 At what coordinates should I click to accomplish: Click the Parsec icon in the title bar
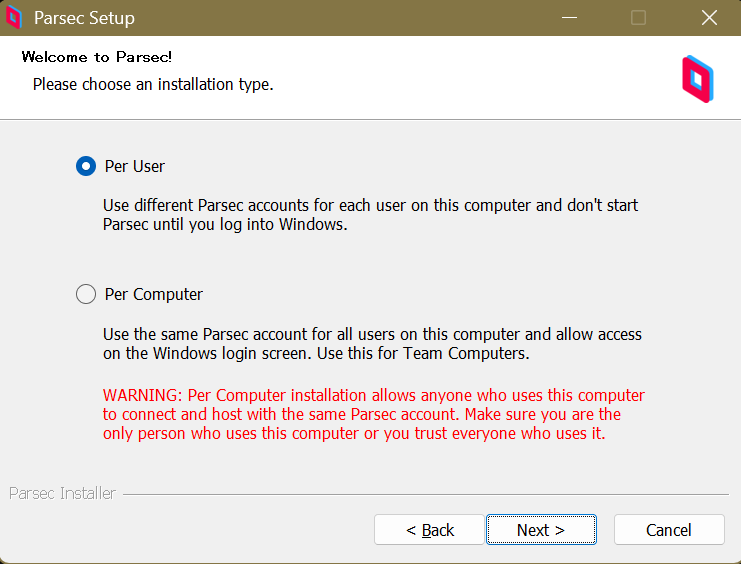point(14,18)
